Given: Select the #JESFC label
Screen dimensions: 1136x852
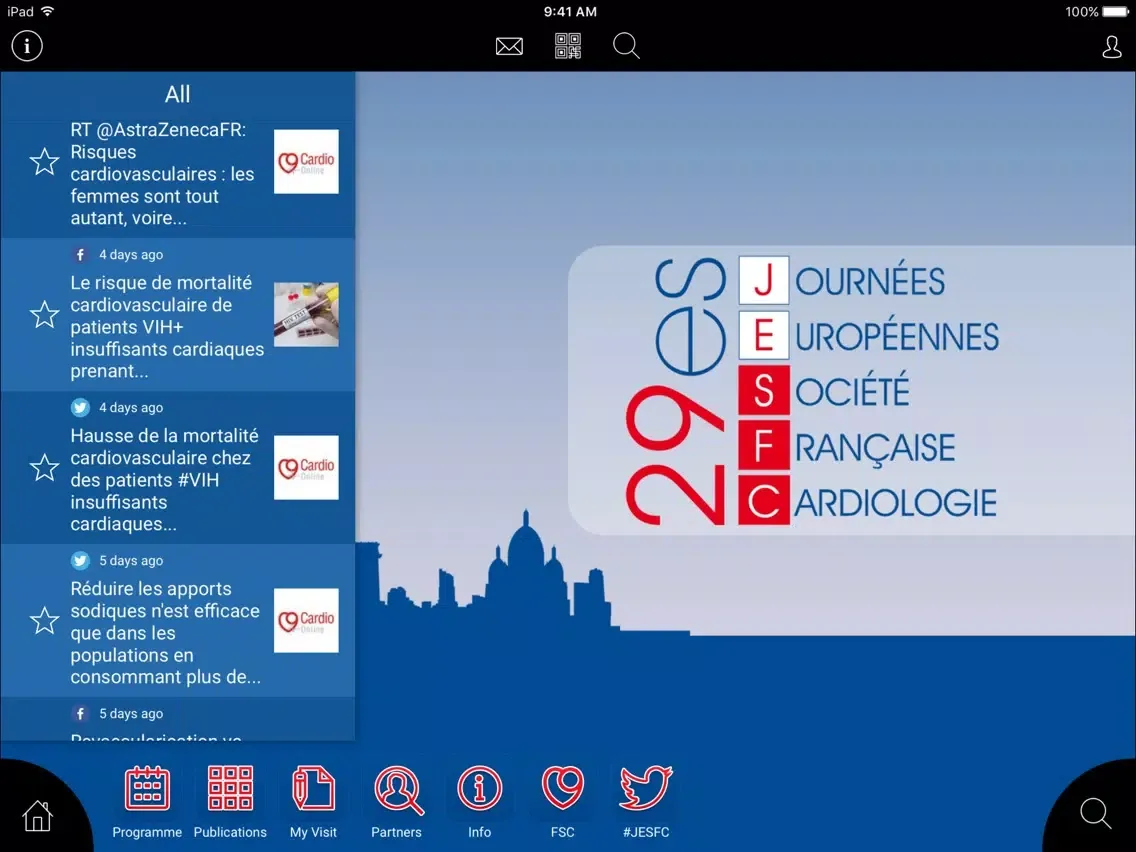Looking at the screenshot, I should point(646,832).
